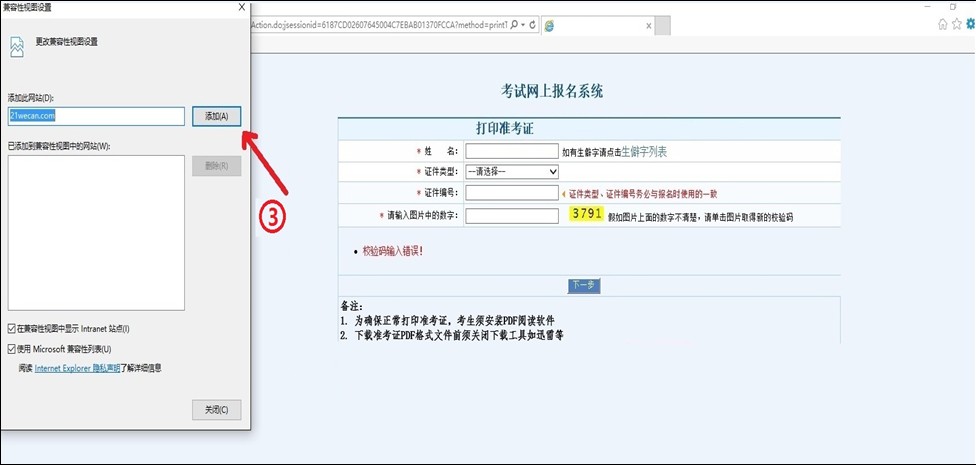Screen dimensions: 976x465
Task: Click the 下一步 button
Action: [x=583, y=285]
